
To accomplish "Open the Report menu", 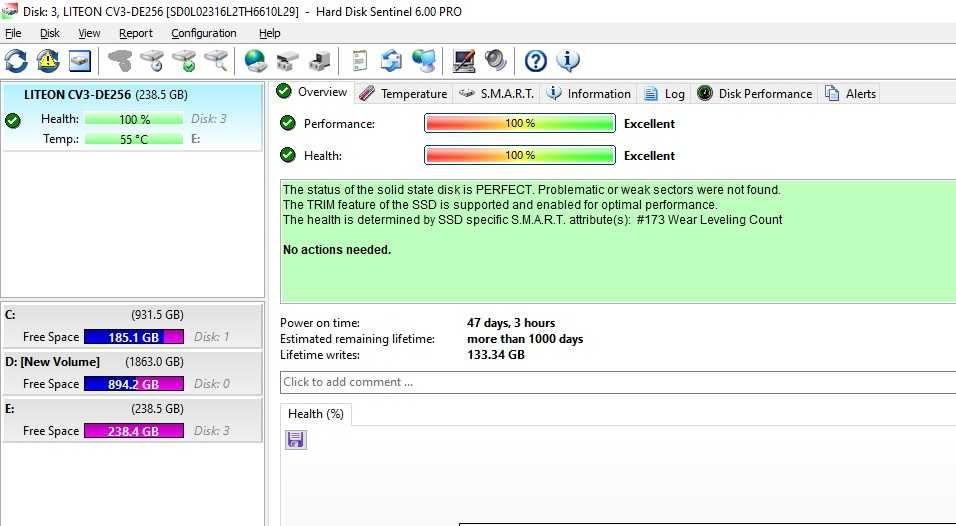I will 136,33.
